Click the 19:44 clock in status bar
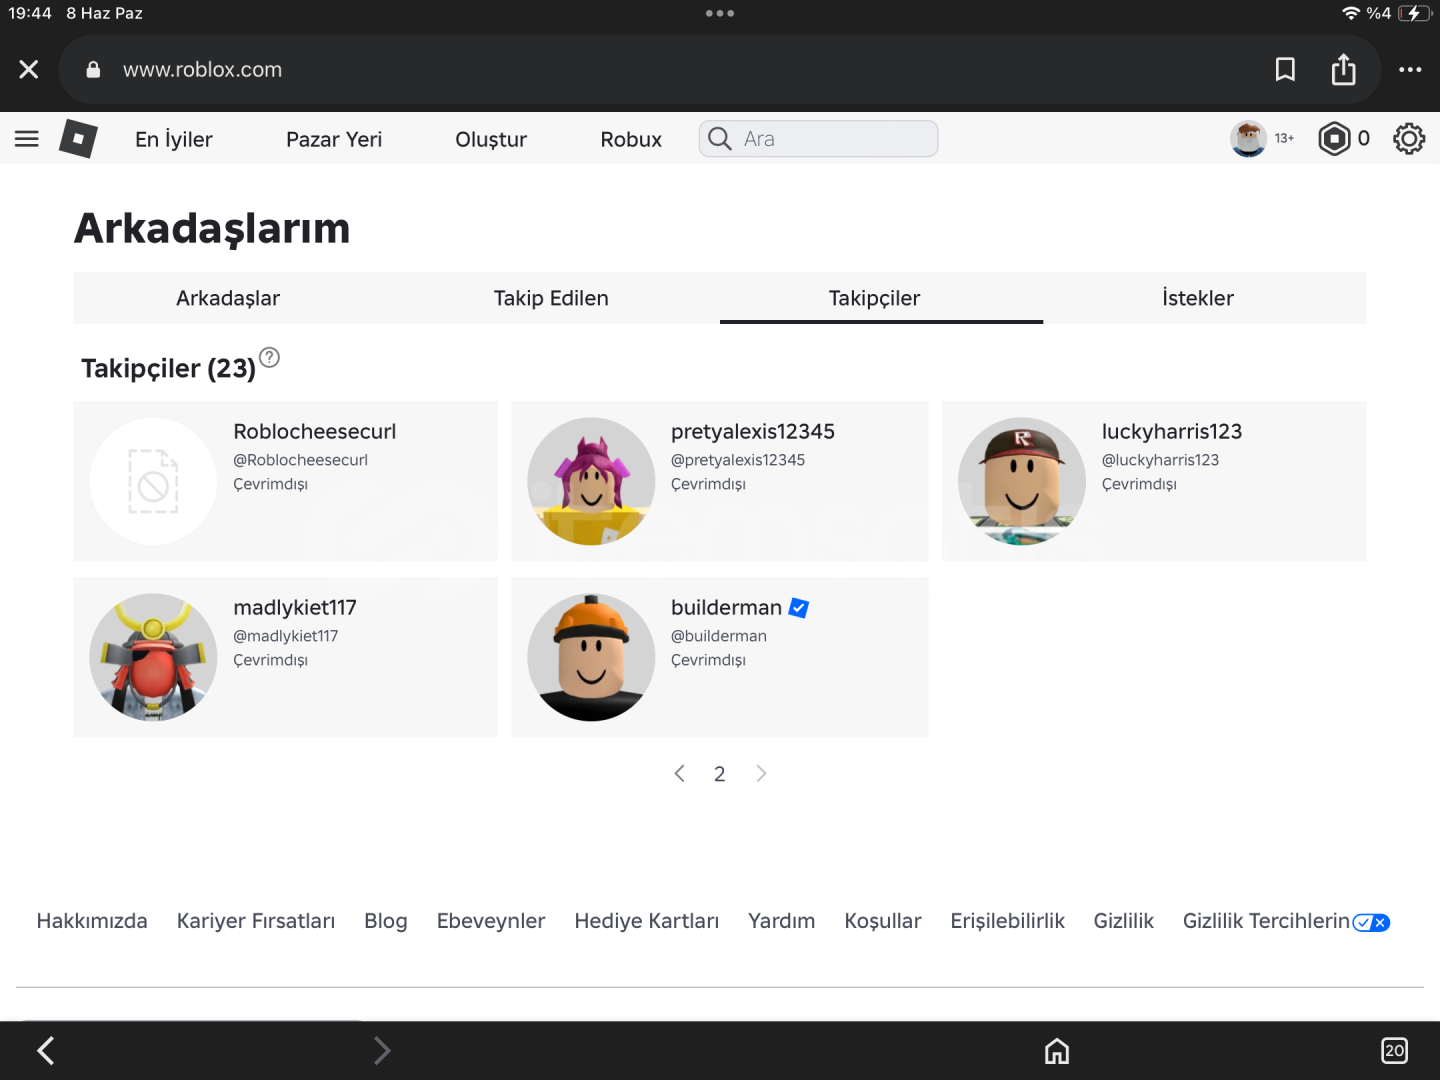Screen dimensions: 1440x1080 pos(30,13)
